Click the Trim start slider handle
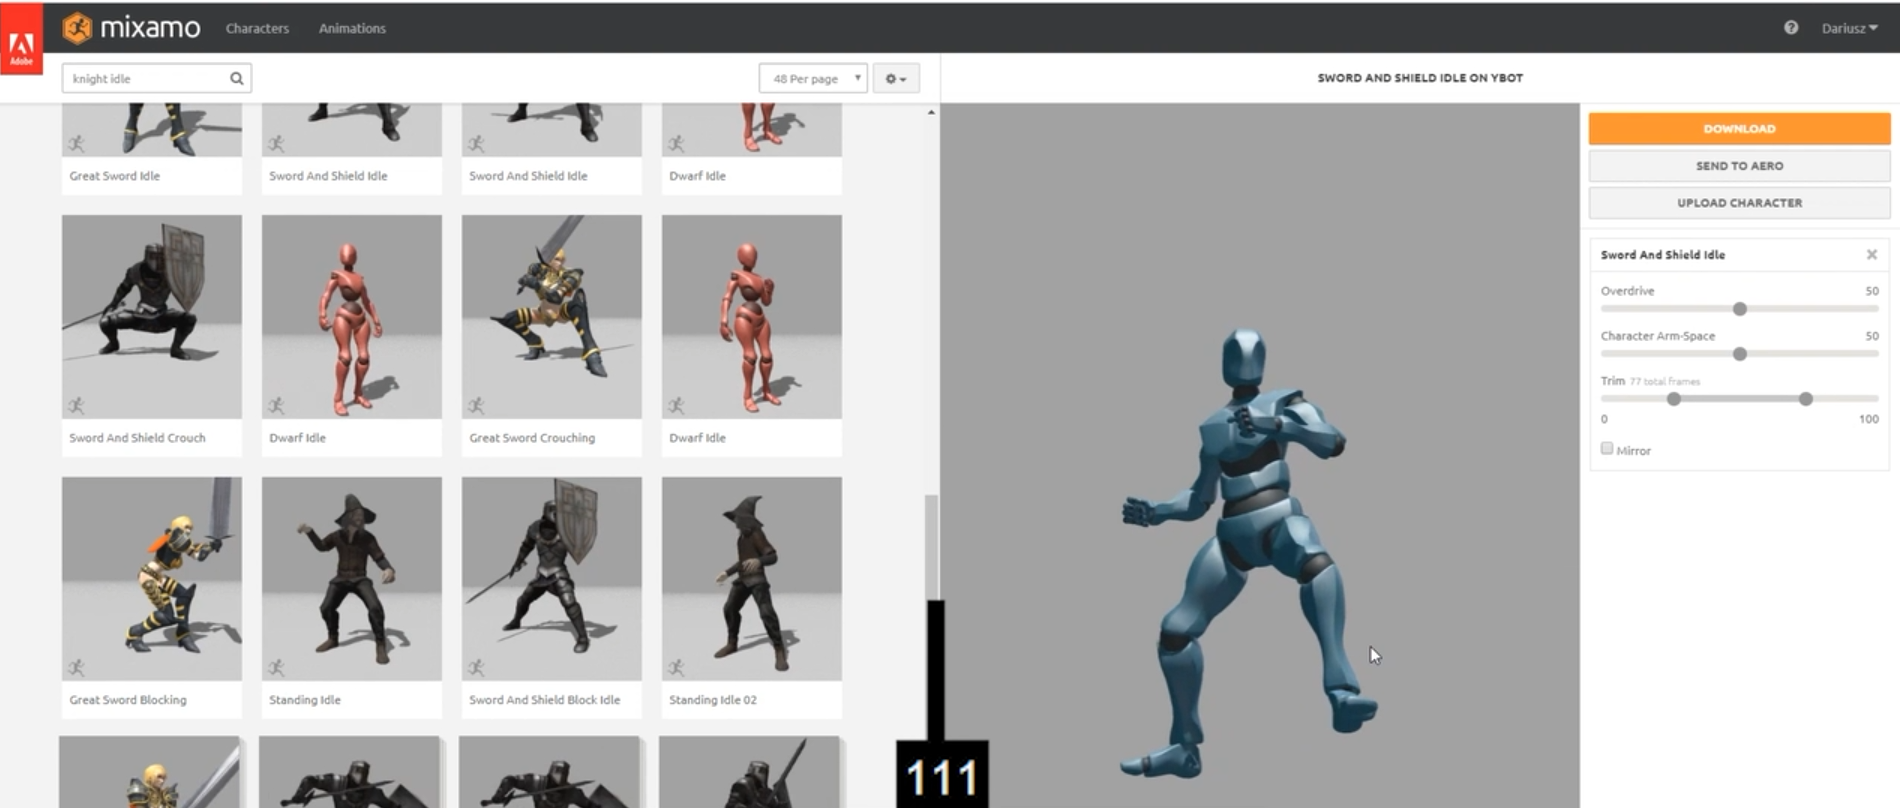 (1674, 399)
